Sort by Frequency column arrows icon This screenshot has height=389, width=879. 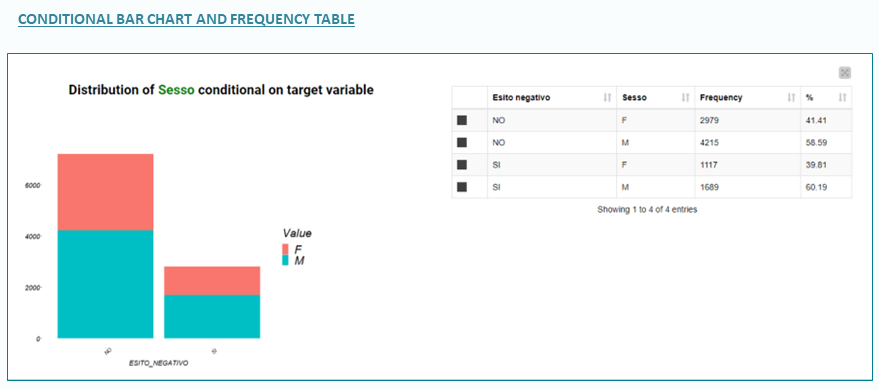click(x=791, y=98)
